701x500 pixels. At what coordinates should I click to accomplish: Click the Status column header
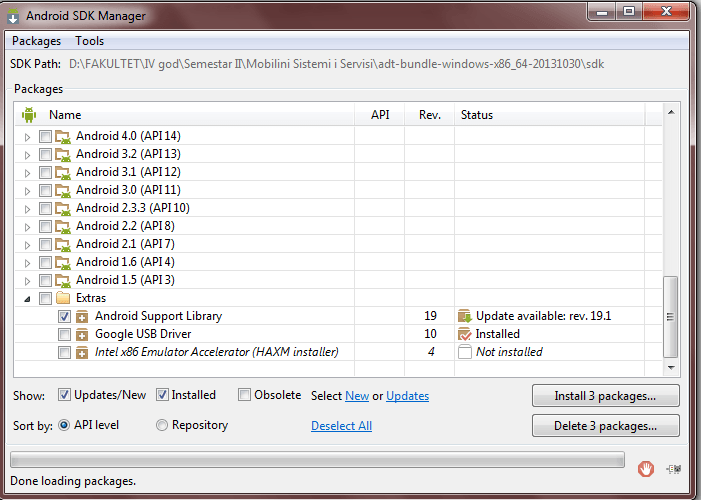point(550,115)
